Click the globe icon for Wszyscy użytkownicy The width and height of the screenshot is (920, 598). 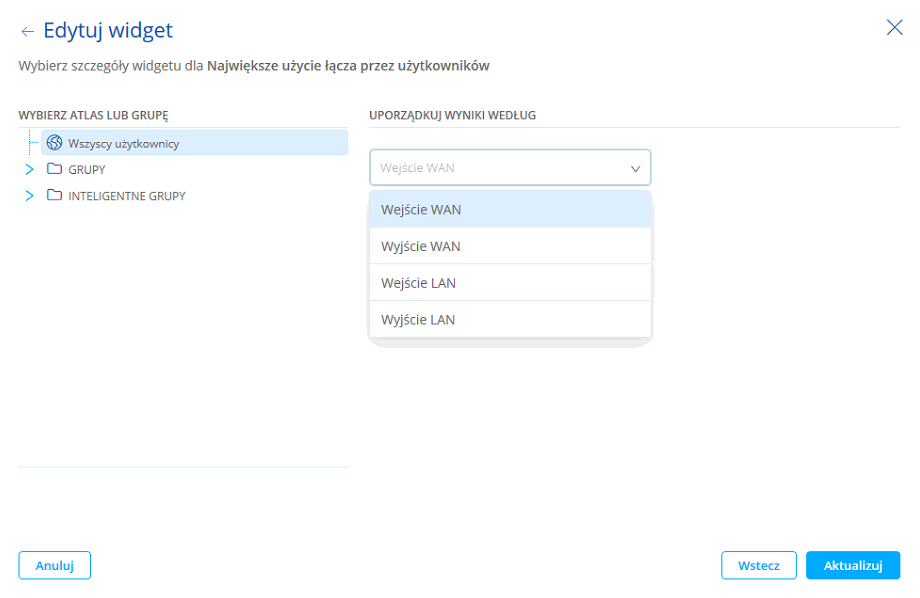(54, 143)
